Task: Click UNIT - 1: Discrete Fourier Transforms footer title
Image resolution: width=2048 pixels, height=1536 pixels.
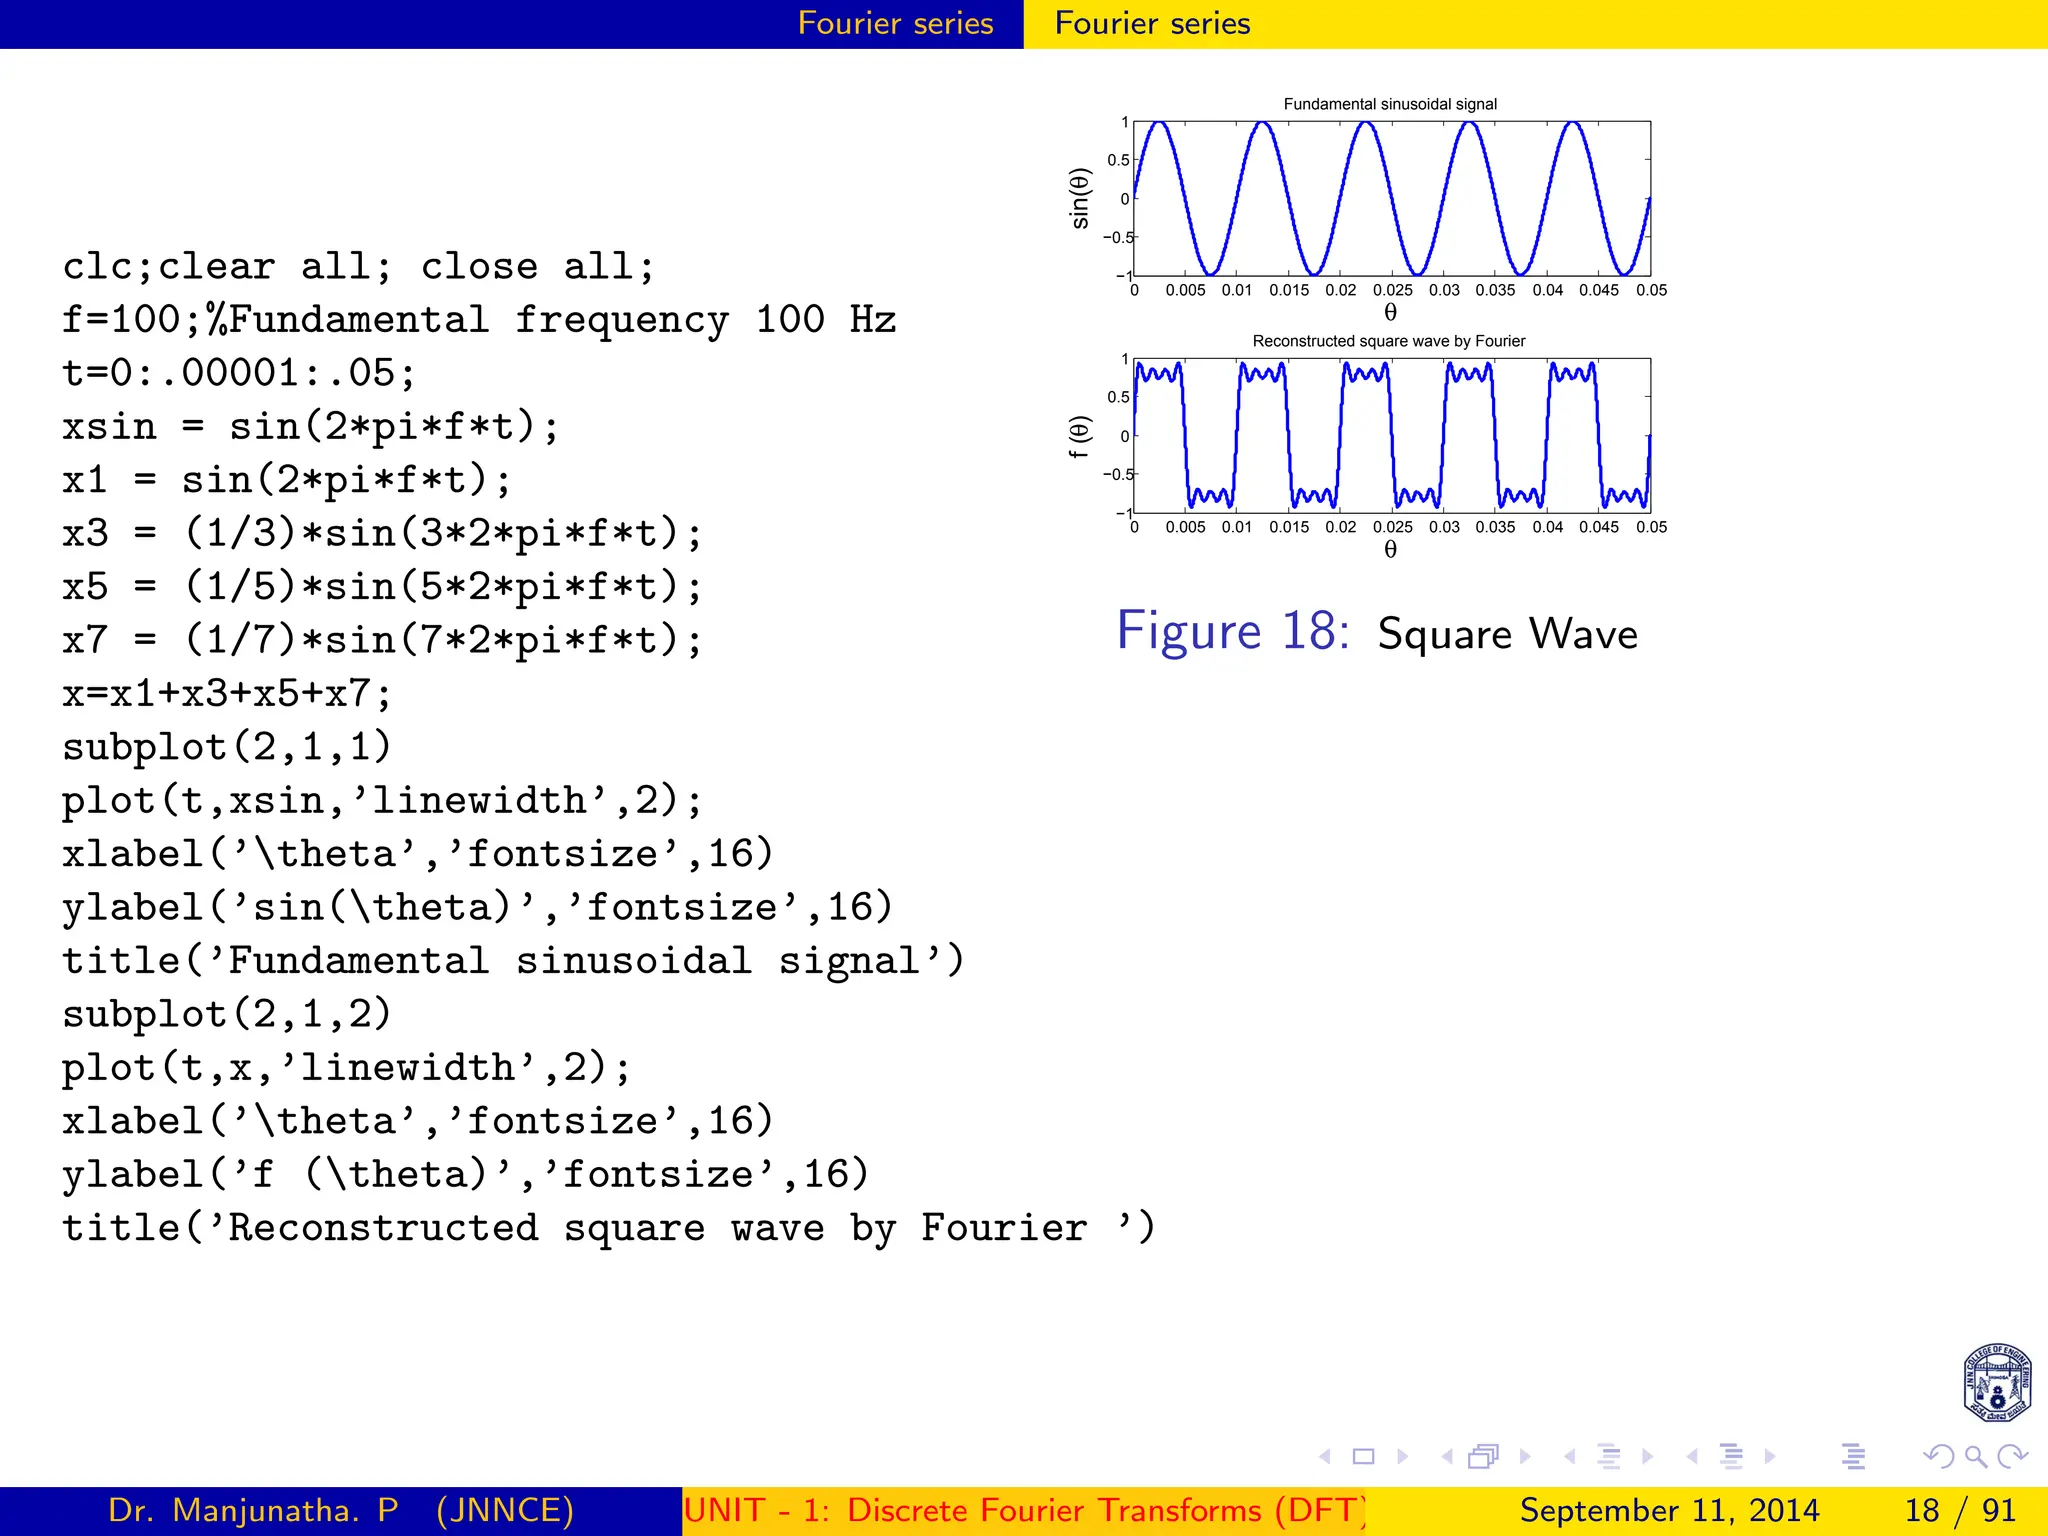Action: click(x=1024, y=1510)
